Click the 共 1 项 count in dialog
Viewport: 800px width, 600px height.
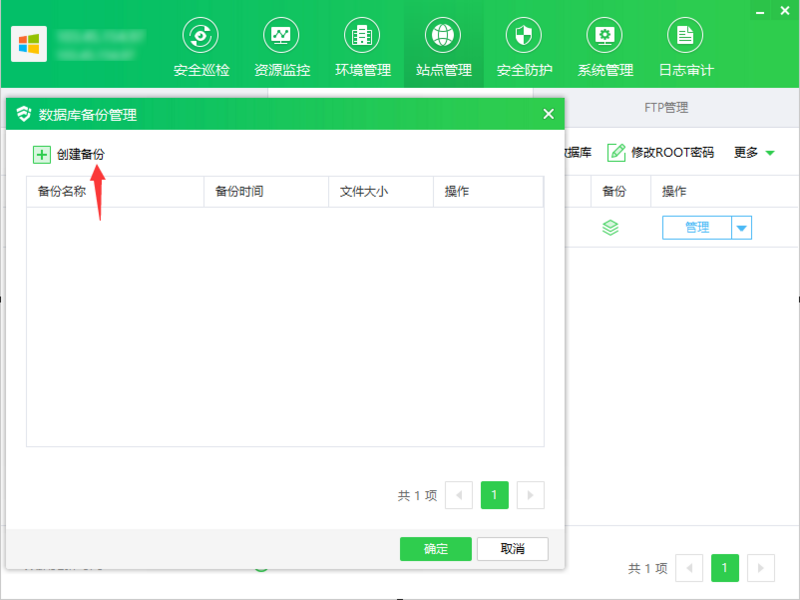(x=417, y=495)
